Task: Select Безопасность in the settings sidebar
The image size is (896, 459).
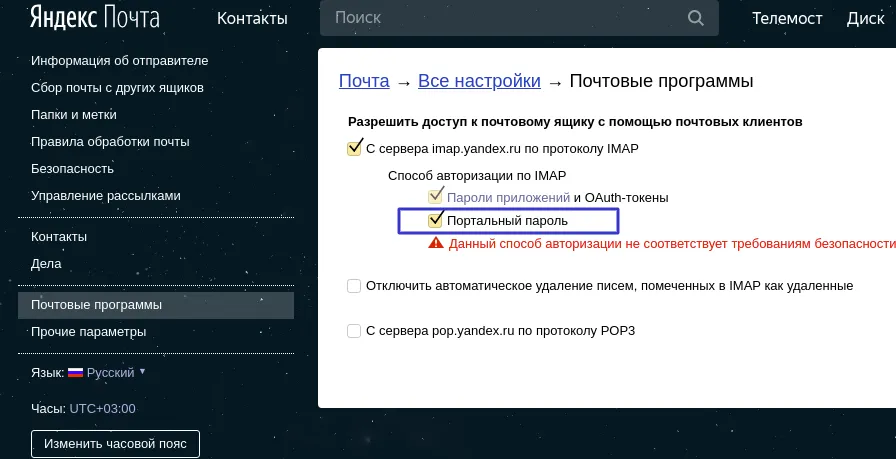Action: (x=72, y=169)
